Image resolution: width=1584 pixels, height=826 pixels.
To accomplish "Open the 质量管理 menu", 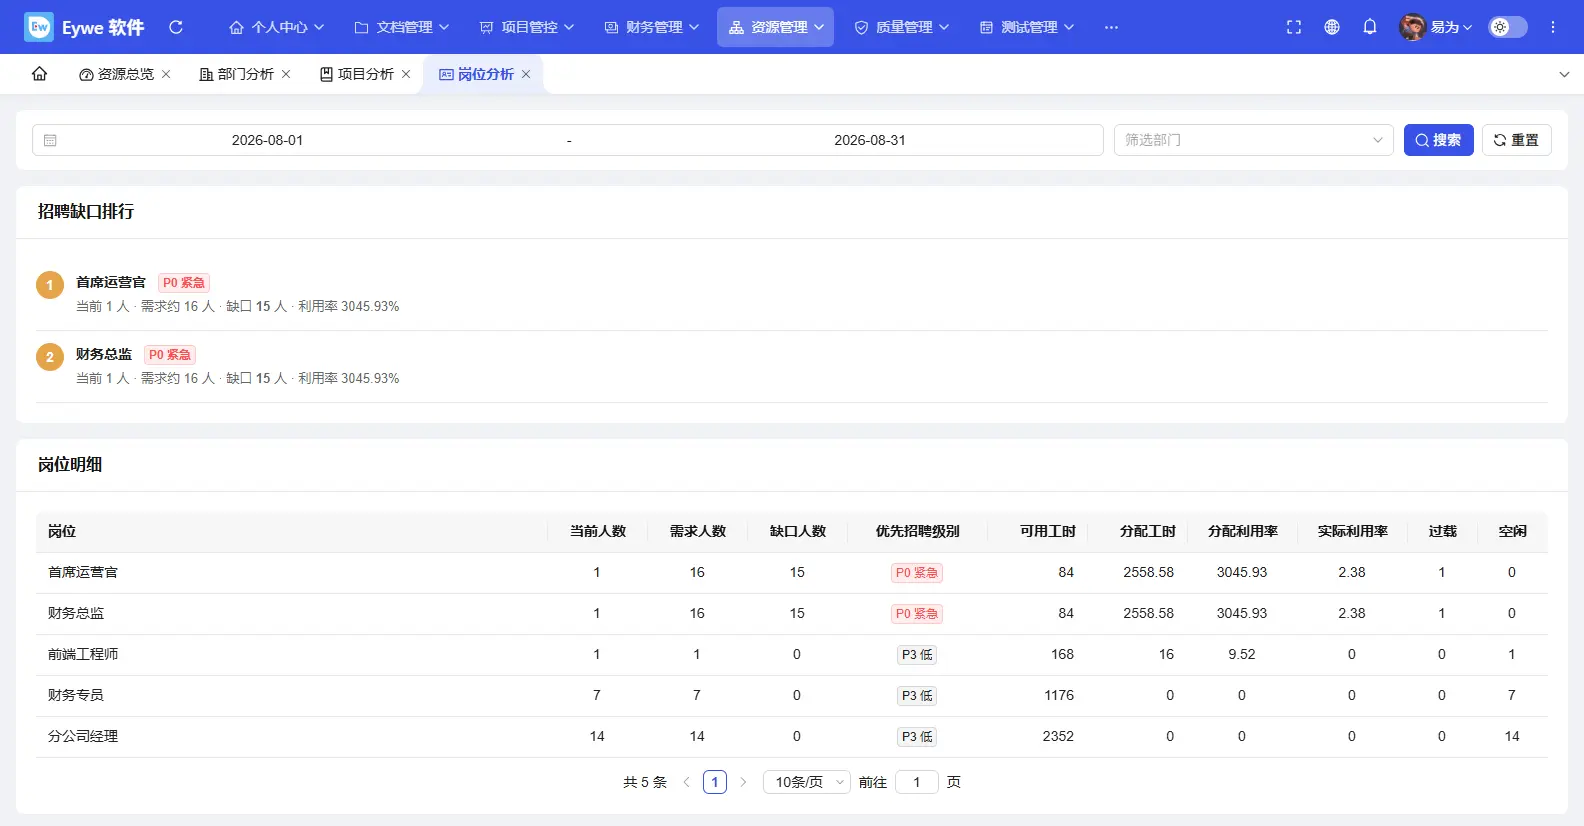I will (901, 27).
